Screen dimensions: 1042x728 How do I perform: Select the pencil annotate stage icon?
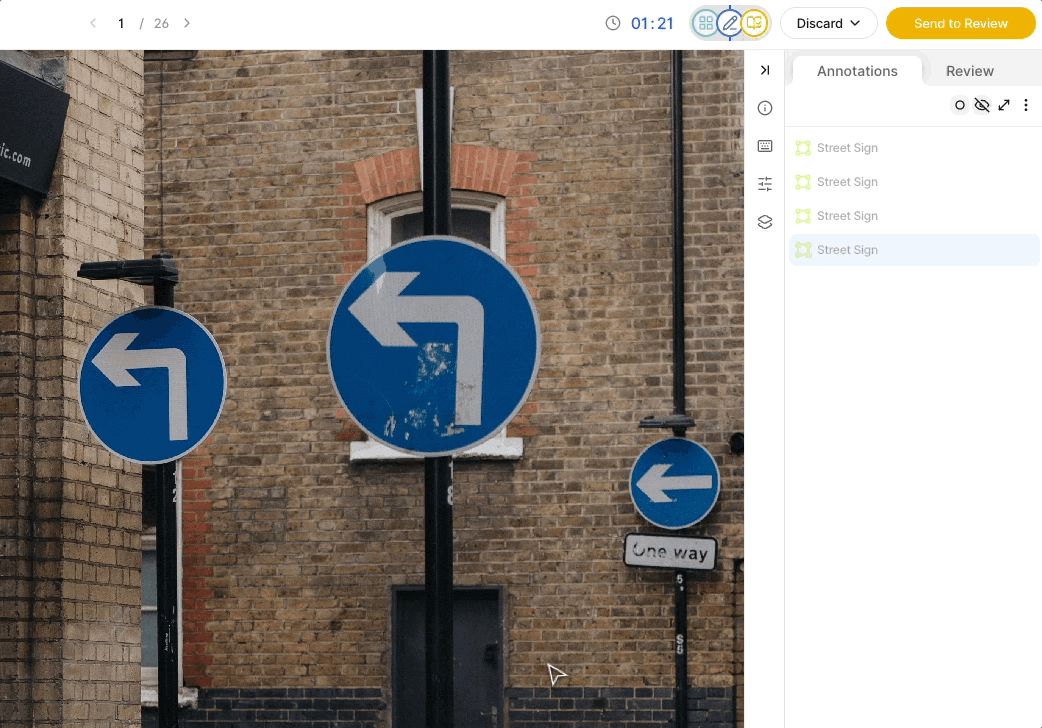tap(730, 23)
